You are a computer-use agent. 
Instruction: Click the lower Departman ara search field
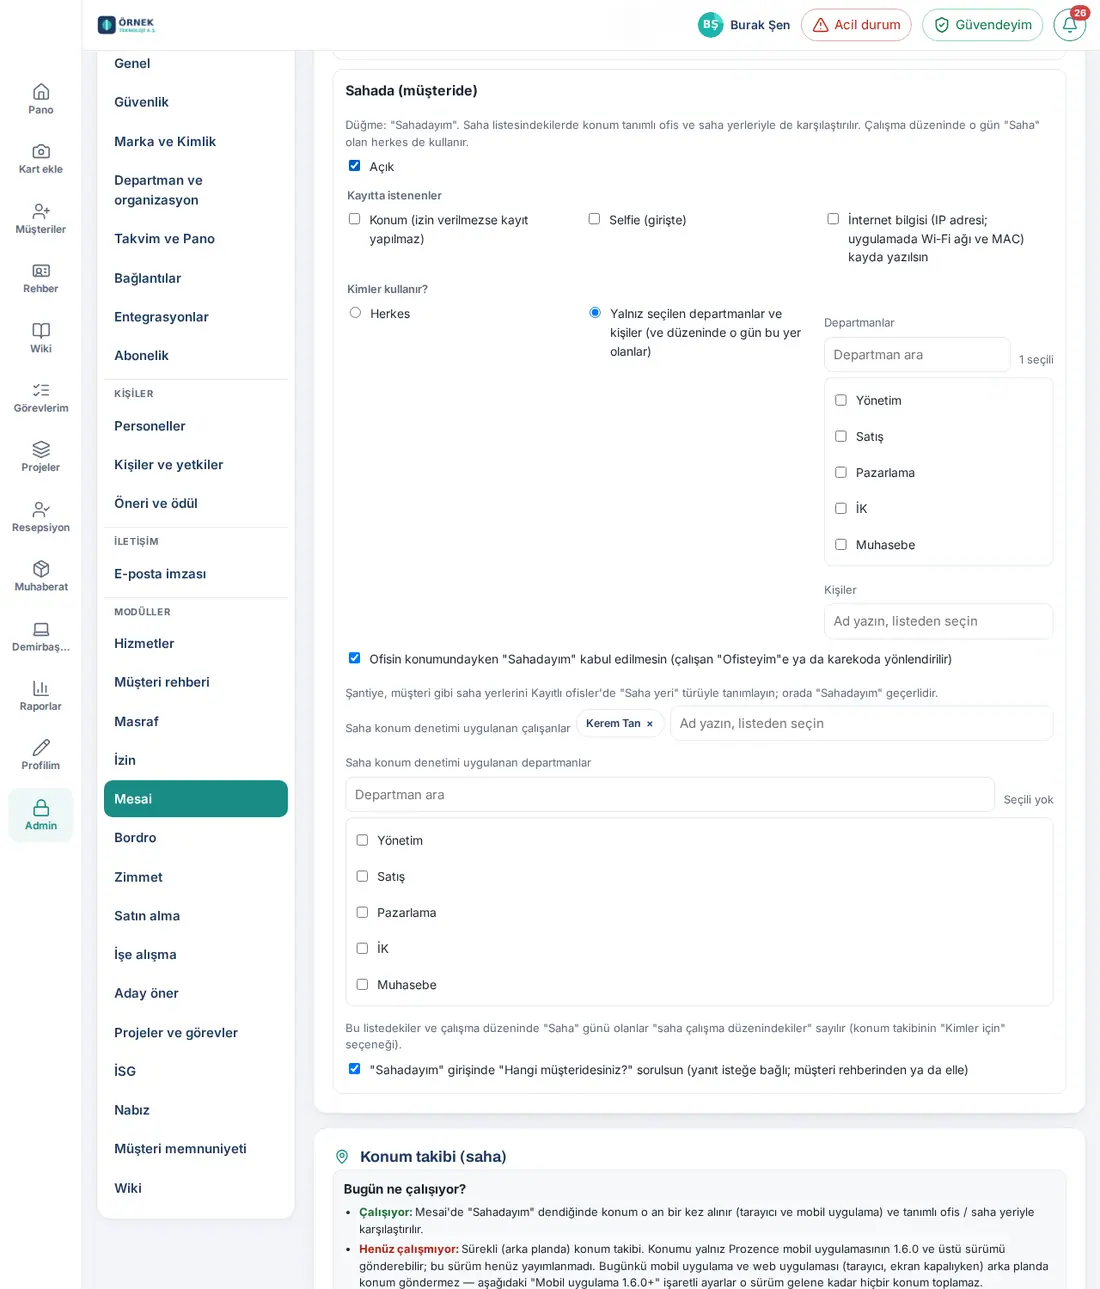(670, 795)
